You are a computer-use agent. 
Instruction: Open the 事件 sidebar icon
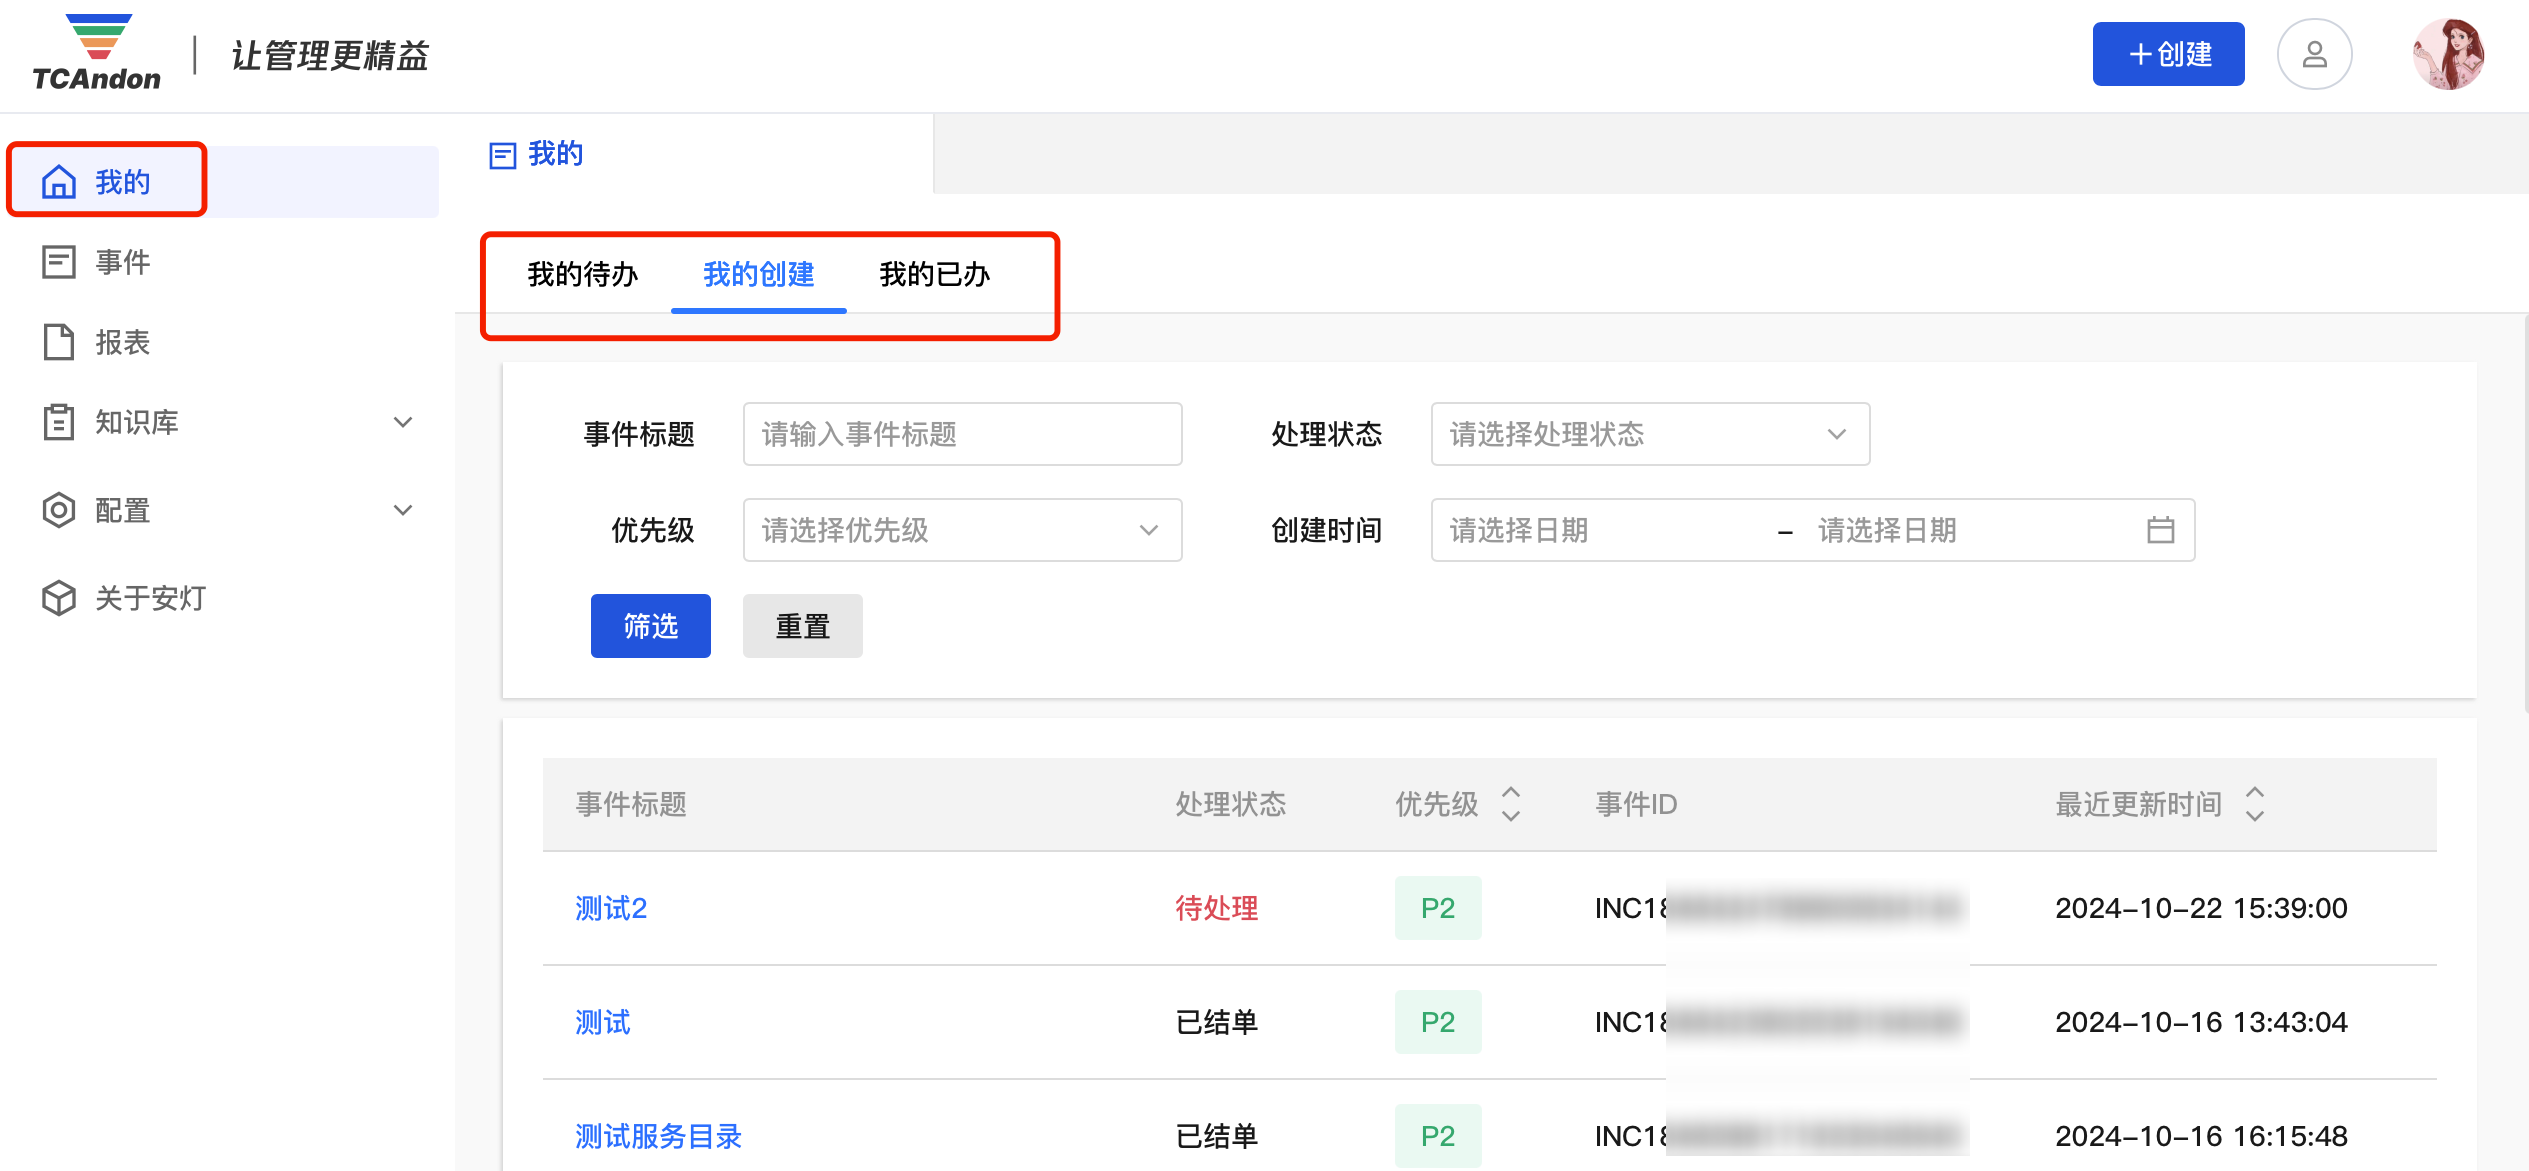(59, 262)
